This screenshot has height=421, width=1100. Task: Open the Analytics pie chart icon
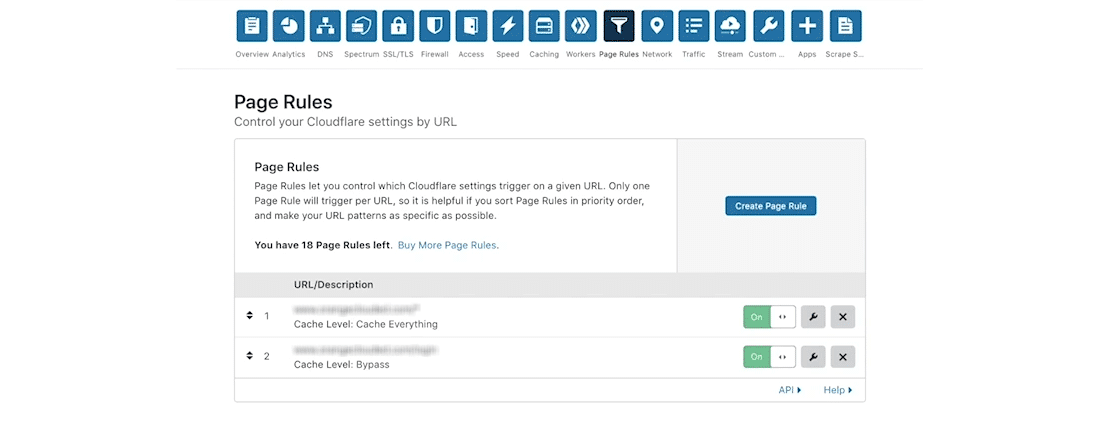pyautogui.click(x=289, y=26)
